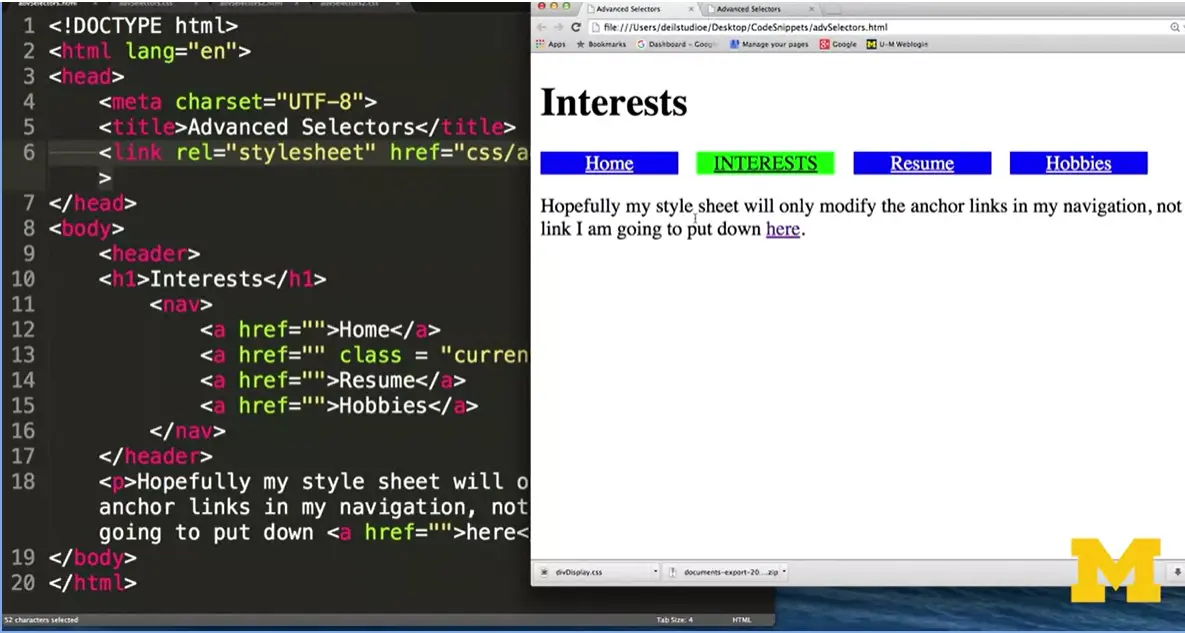The height and width of the screenshot is (633, 1185).
Task: Click the browser reload icon
Action: click(575, 27)
